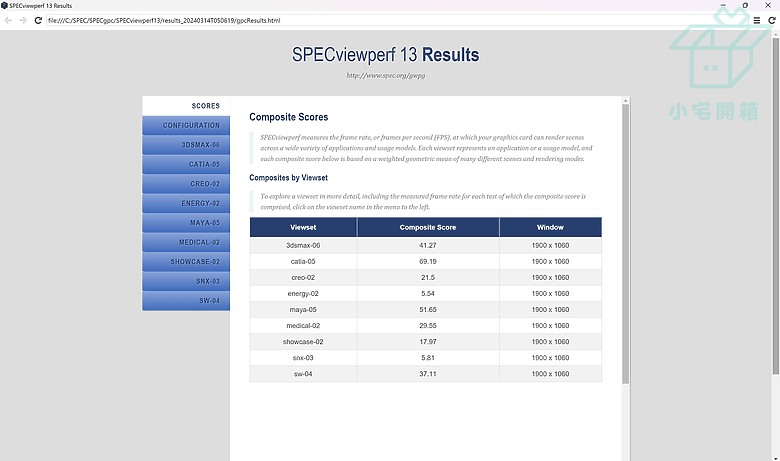Click the Composite Scores heading
The image size is (780, 461).
pyautogui.click(x=289, y=117)
